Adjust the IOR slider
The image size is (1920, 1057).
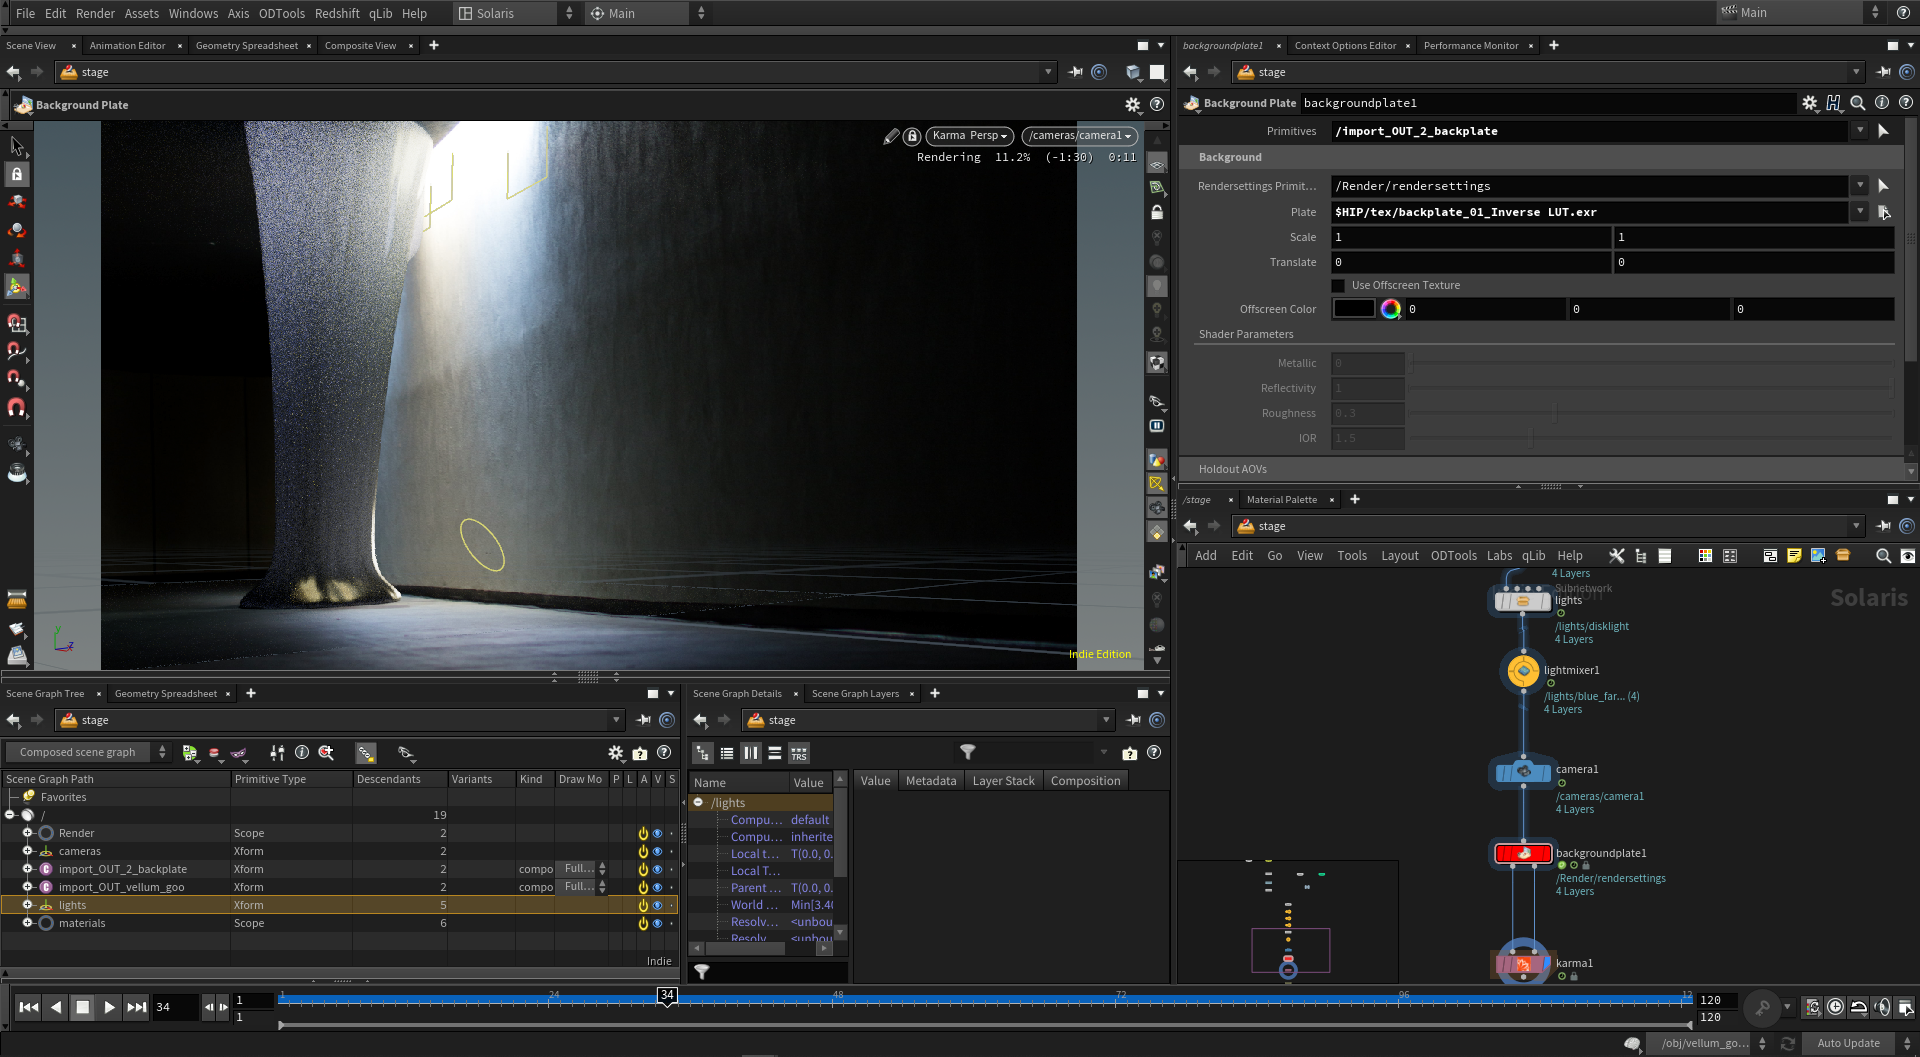[x=1652, y=438]
